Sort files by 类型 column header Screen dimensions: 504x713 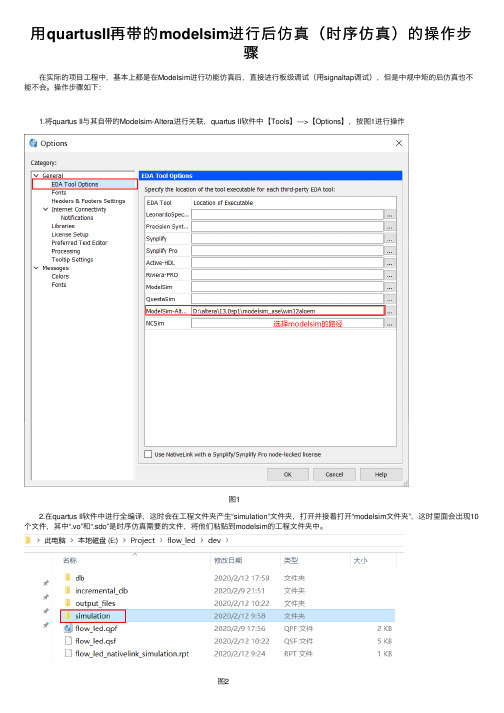click(x=291, y=561)
